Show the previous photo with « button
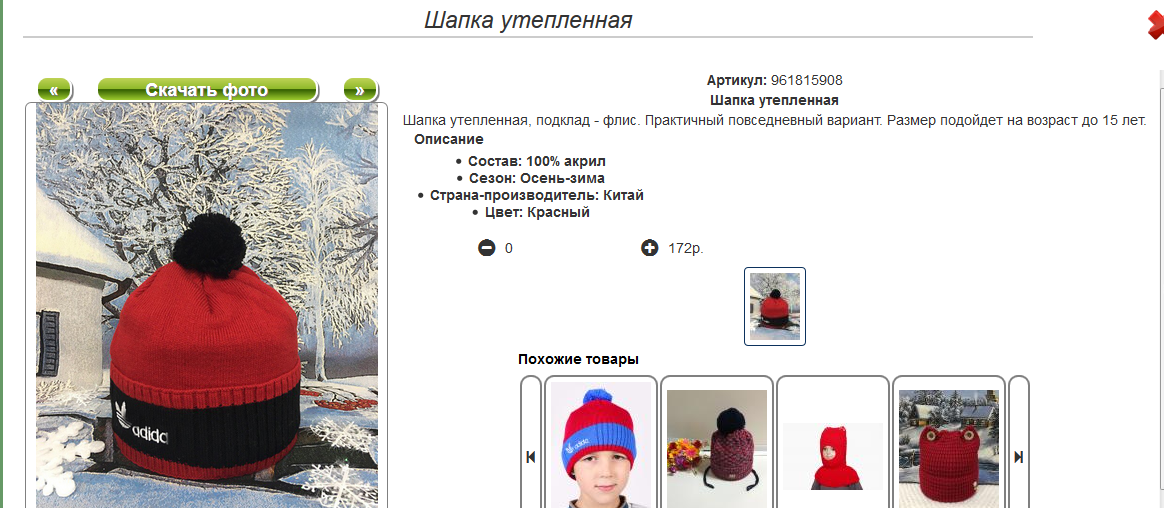Viewport: 1164px width, 508px height. (54, 90)
